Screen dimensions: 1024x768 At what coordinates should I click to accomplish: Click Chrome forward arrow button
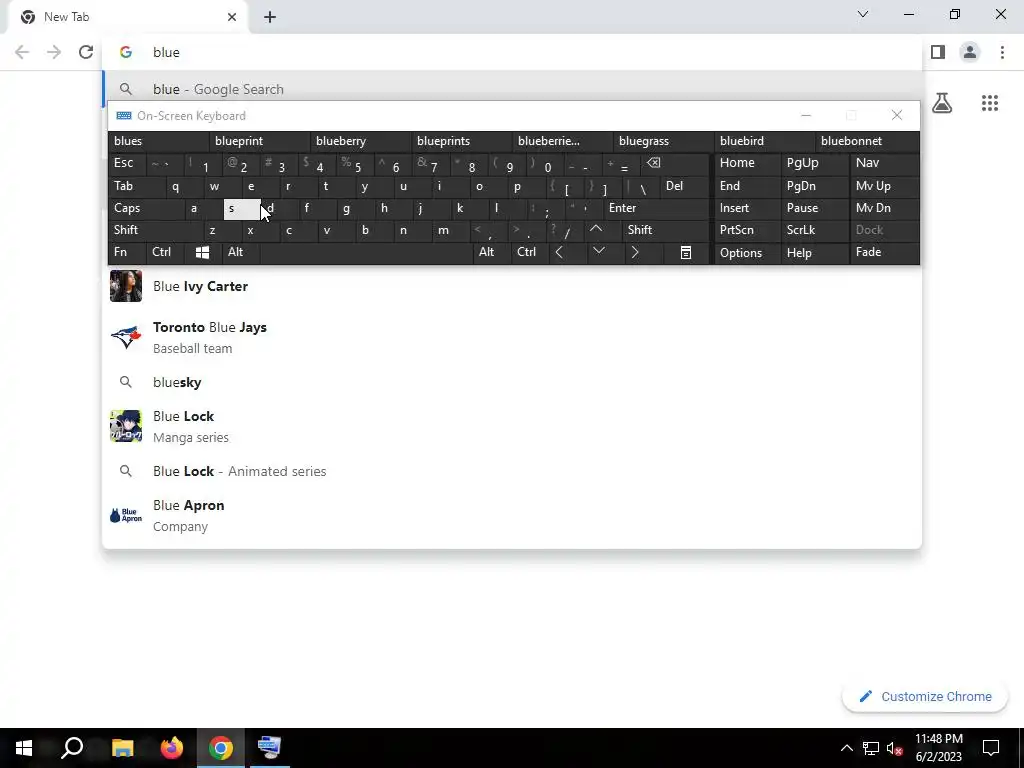(54, 52)
